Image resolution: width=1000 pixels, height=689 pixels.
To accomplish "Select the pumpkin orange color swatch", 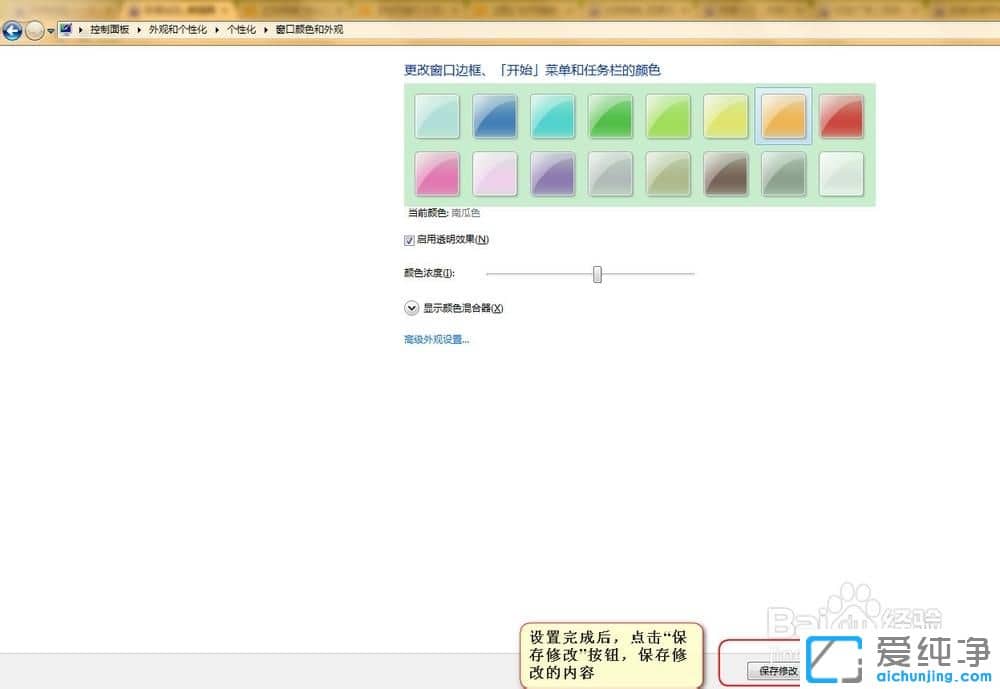I will pos(784,115).
